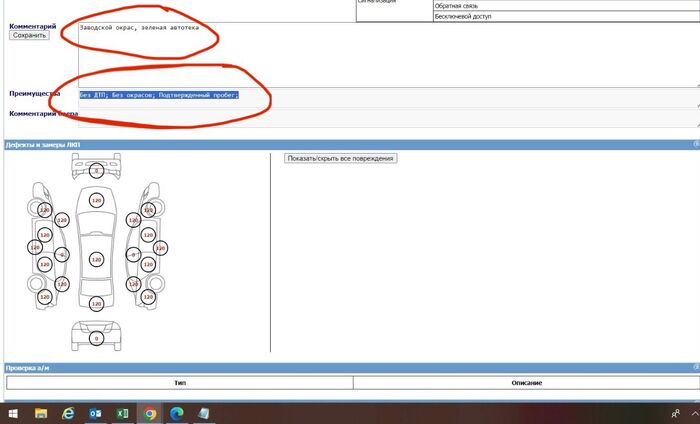Open the Windows Start menu
The image size is (700, 424).
point(13,414)
